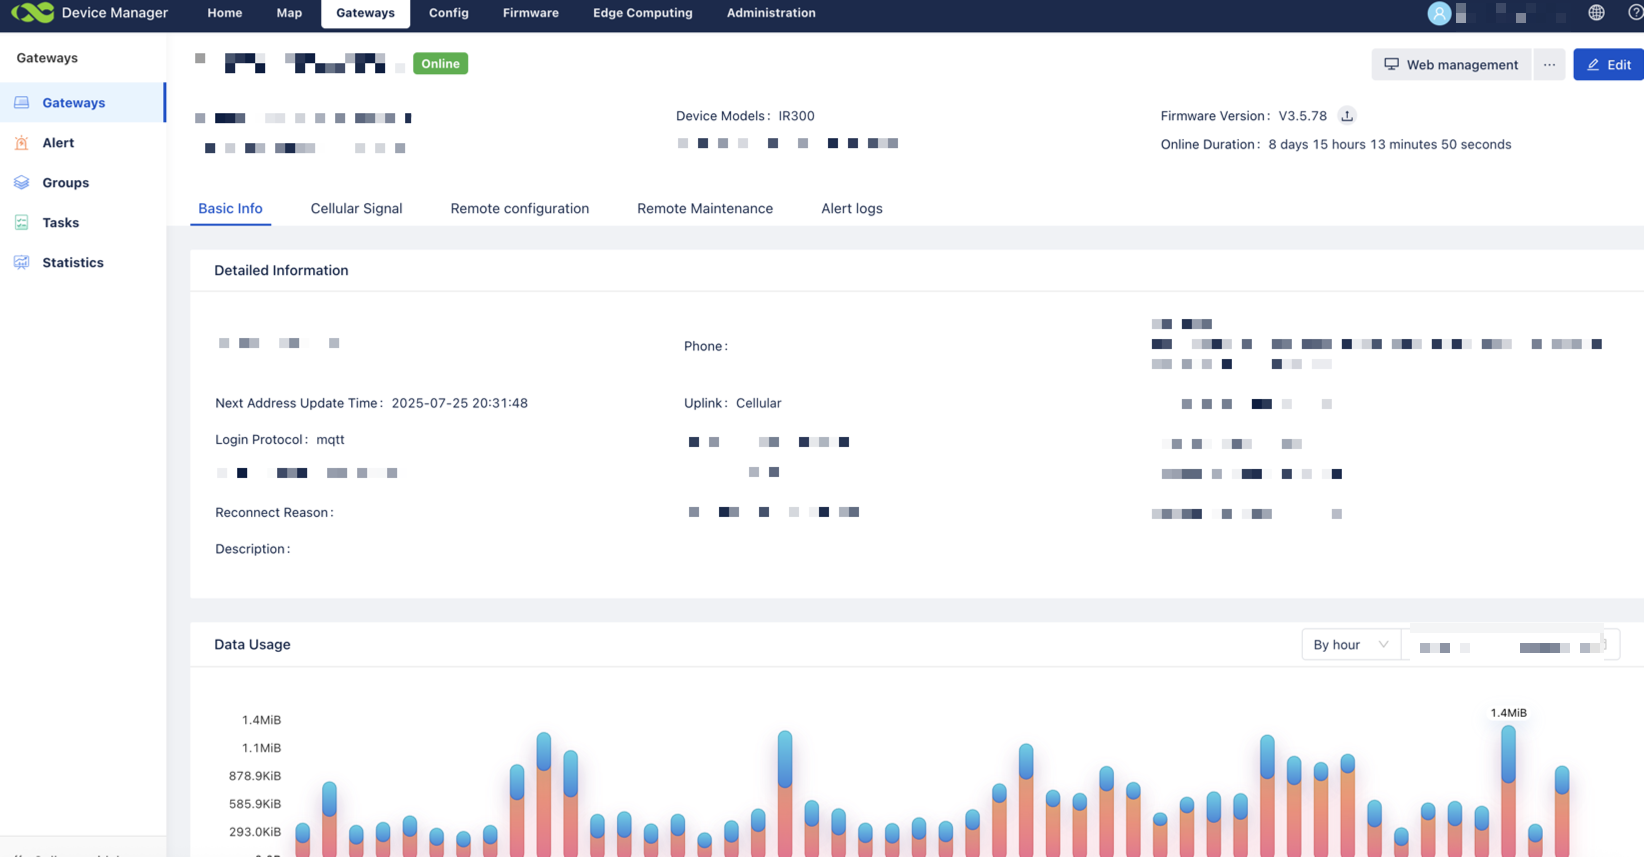Viewport: 1644px width, 857px height.
Task: Switch to the Cellular Signal tab
Action: click(356, 208)
